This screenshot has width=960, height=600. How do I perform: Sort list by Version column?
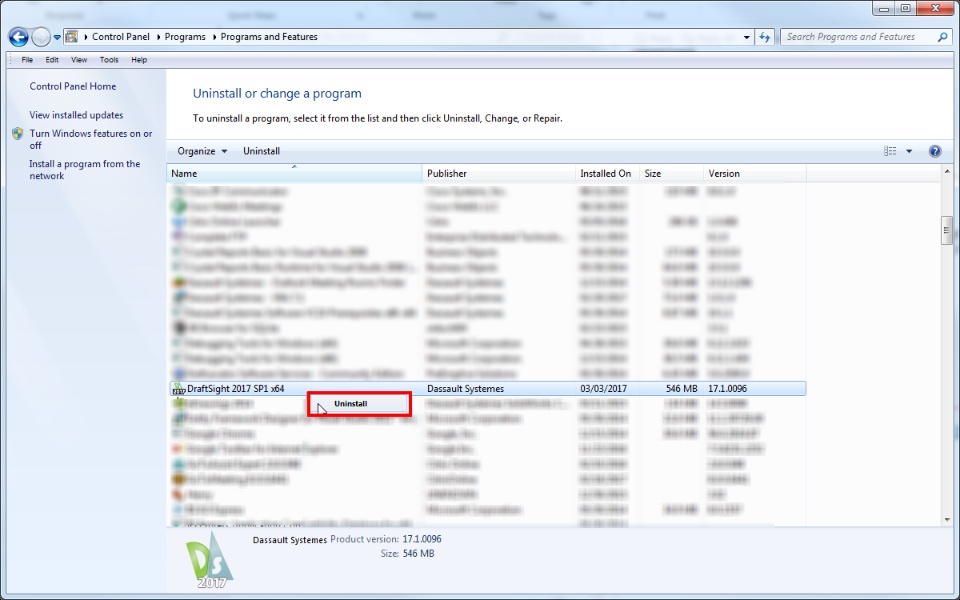pos(755,174)
